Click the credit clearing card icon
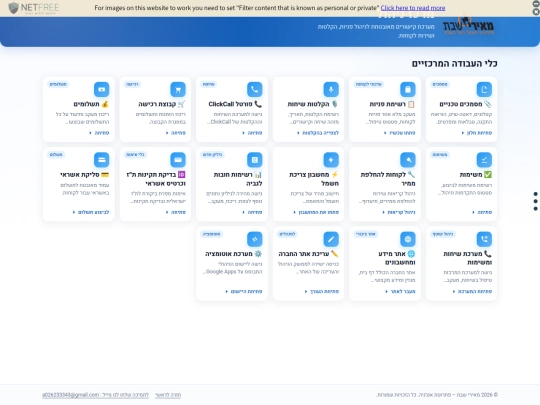The height and width of the screenshot is (405, 540). point(102,160)
